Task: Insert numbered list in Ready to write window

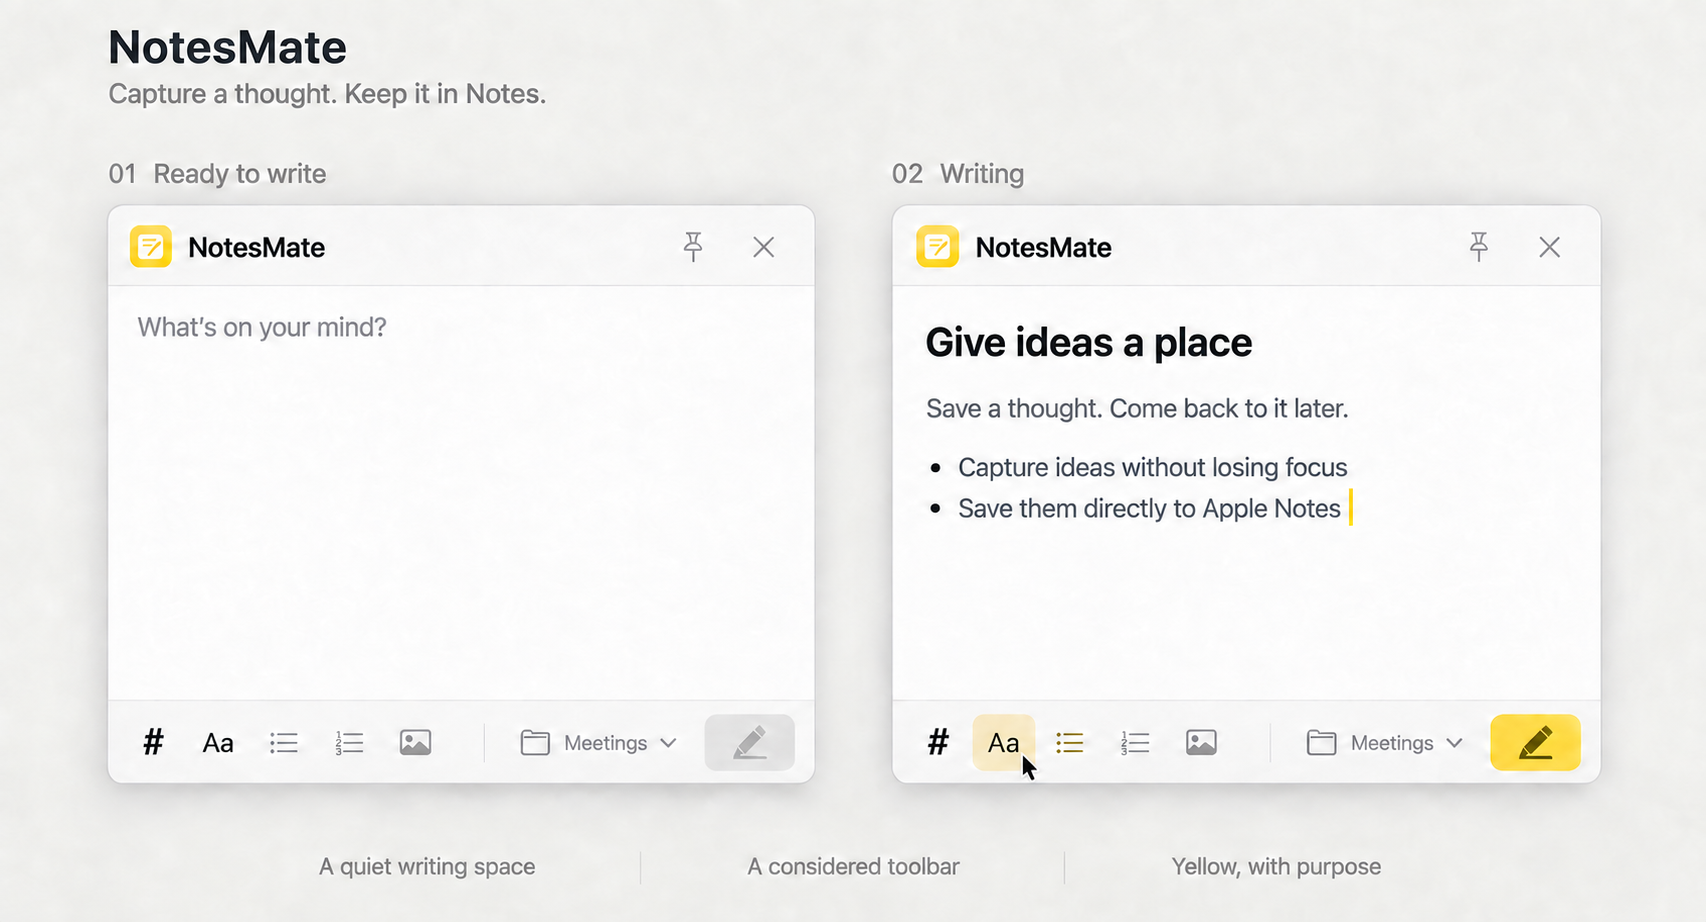Action: click(x=349, y=743)
